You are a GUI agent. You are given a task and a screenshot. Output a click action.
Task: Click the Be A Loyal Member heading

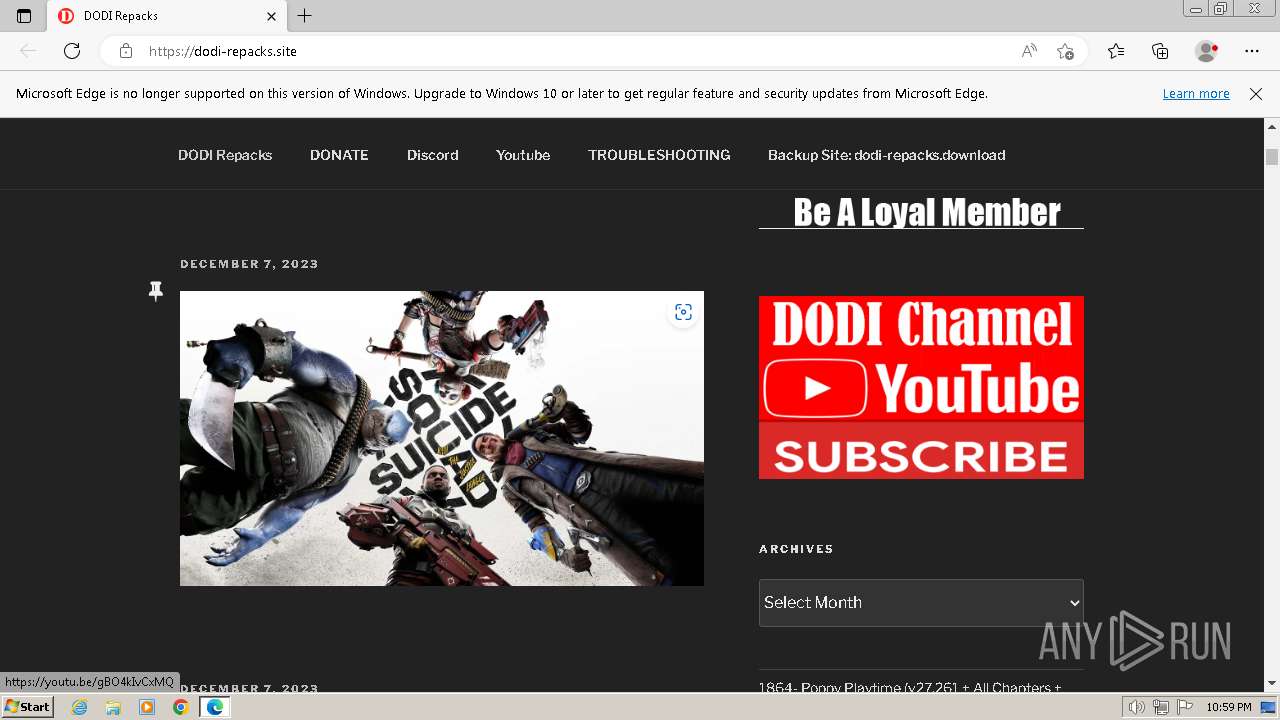927,212
